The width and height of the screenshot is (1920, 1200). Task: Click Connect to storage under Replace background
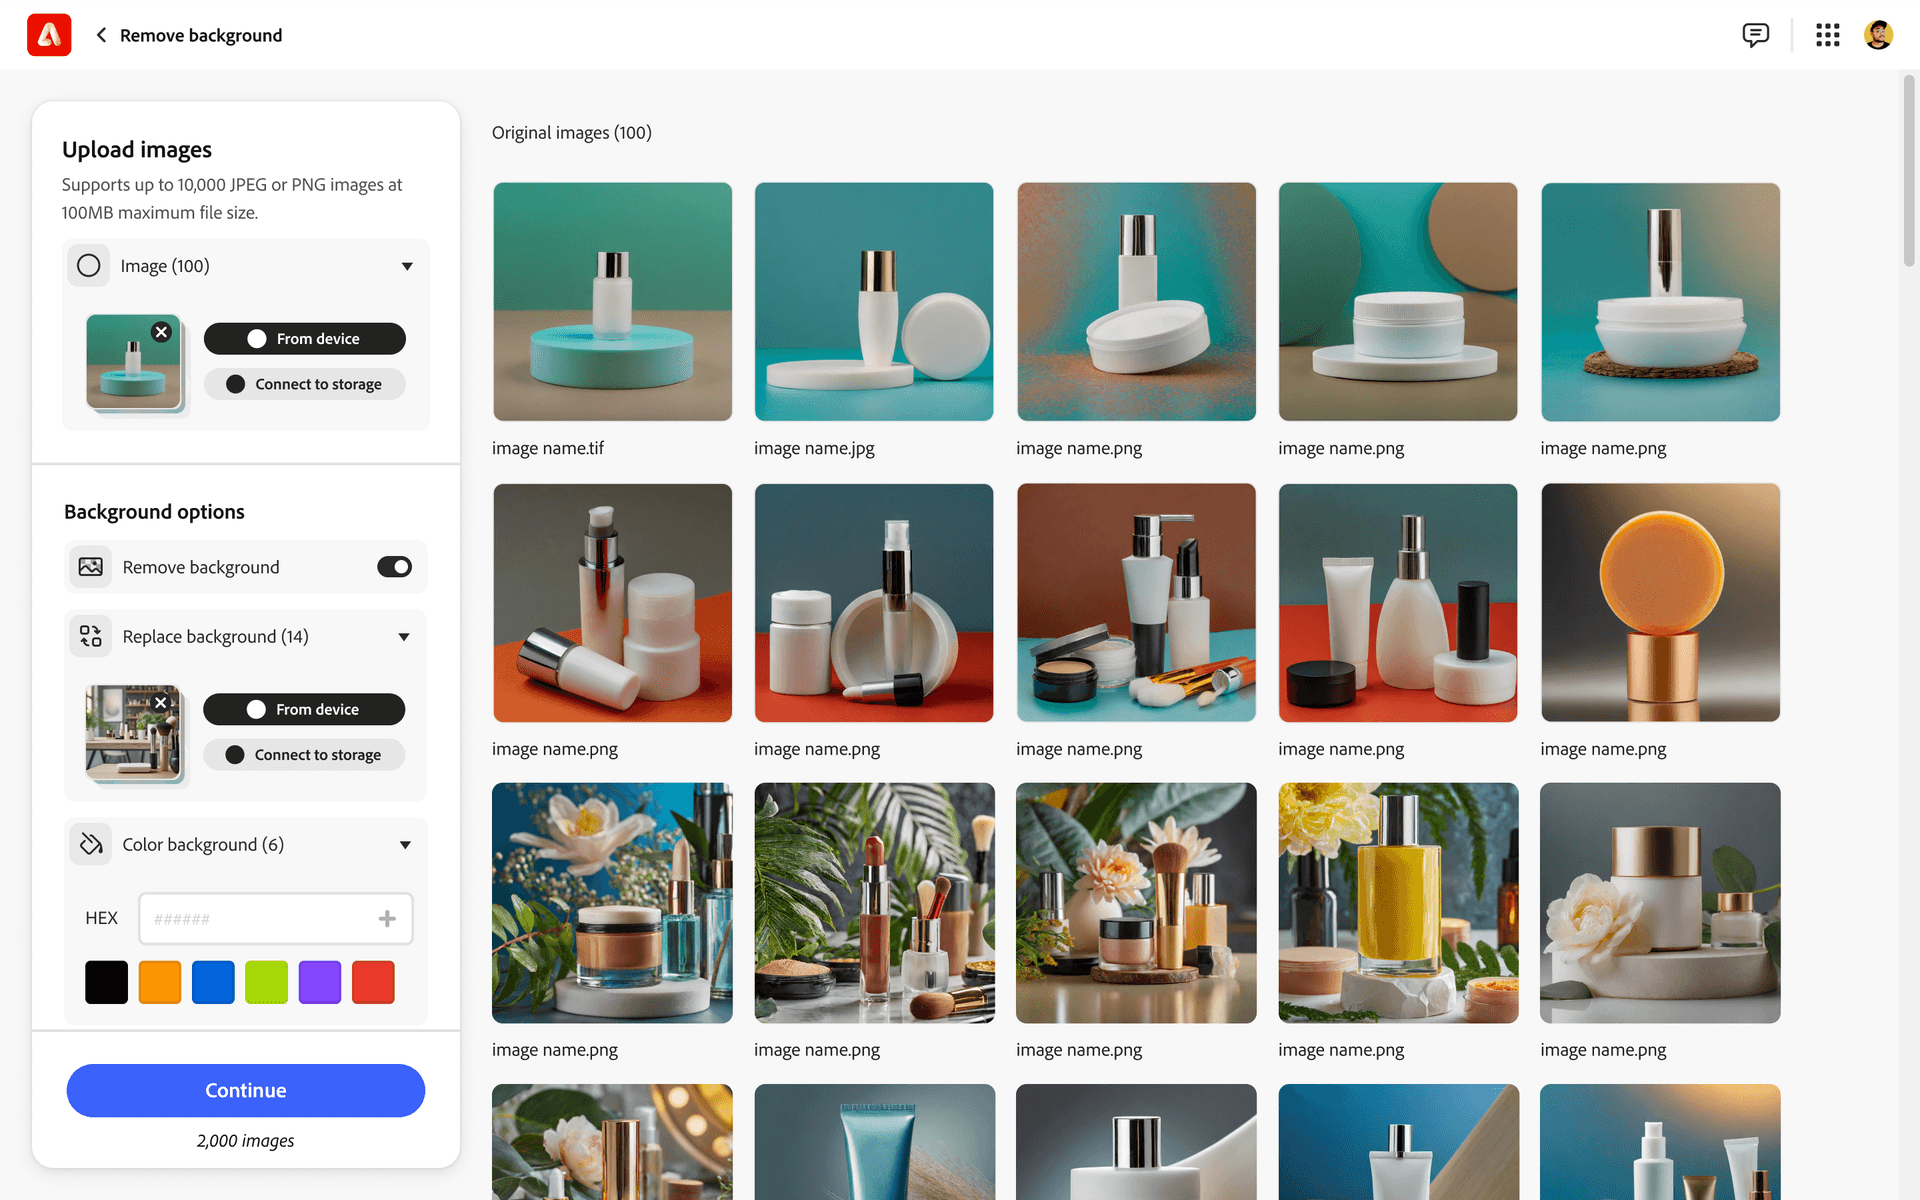(x=304, y=755)
